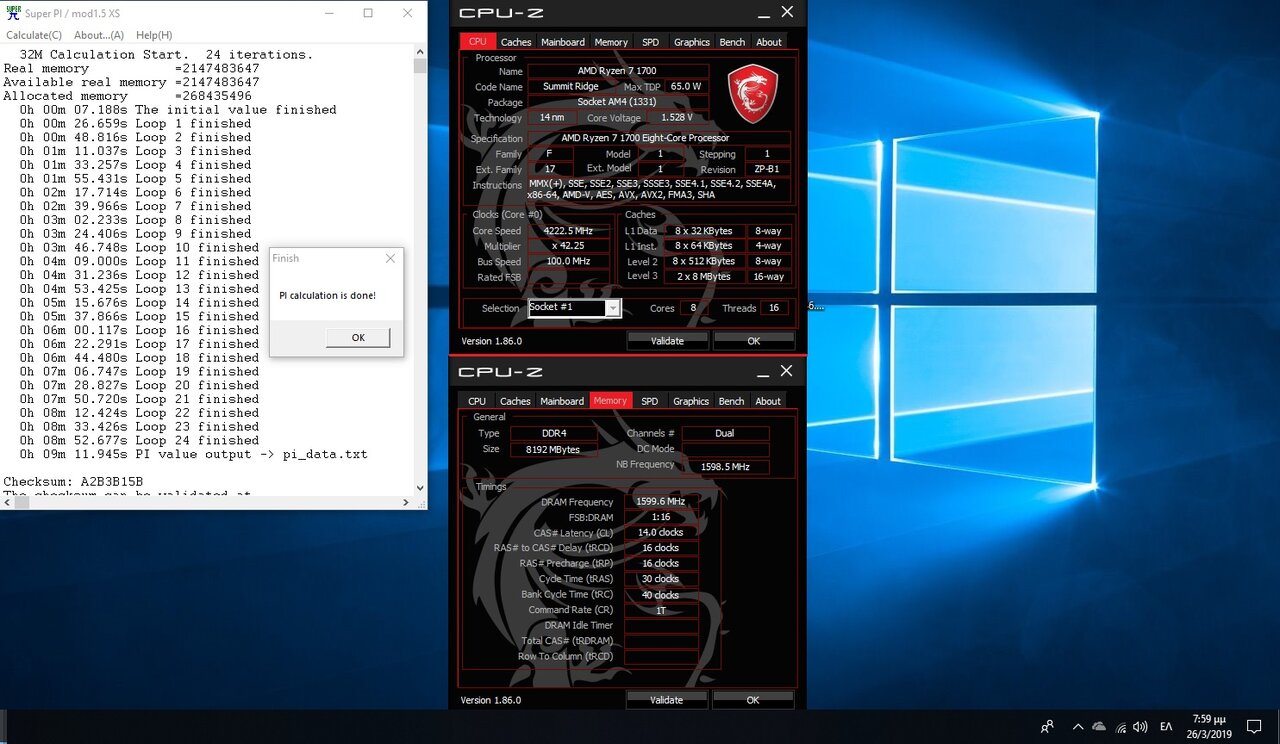Switch to About tab in lower CPU-Z

click(768, 401)
